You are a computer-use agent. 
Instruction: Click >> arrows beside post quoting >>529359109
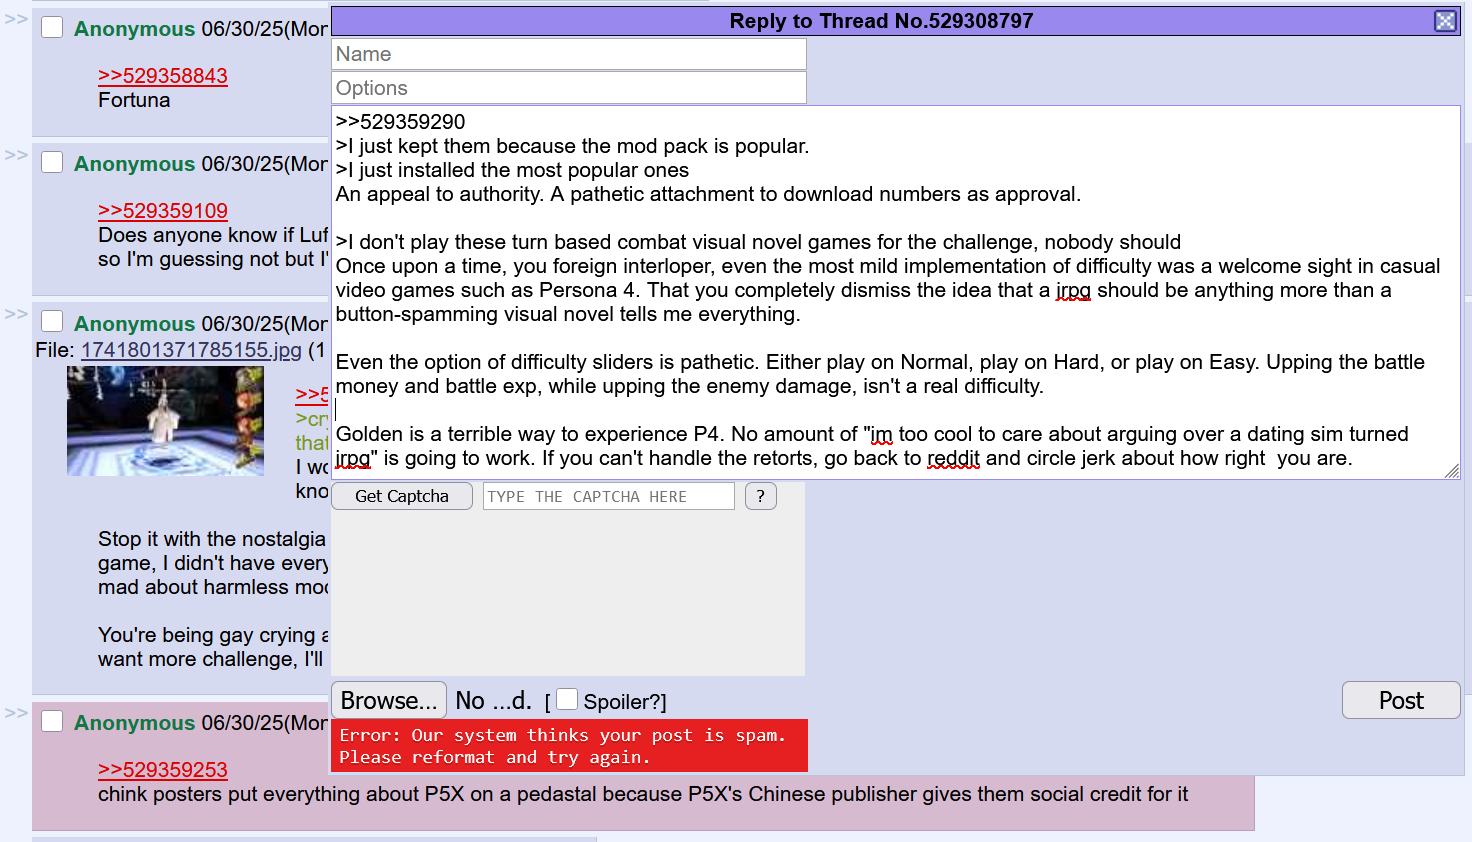(16, 154)
